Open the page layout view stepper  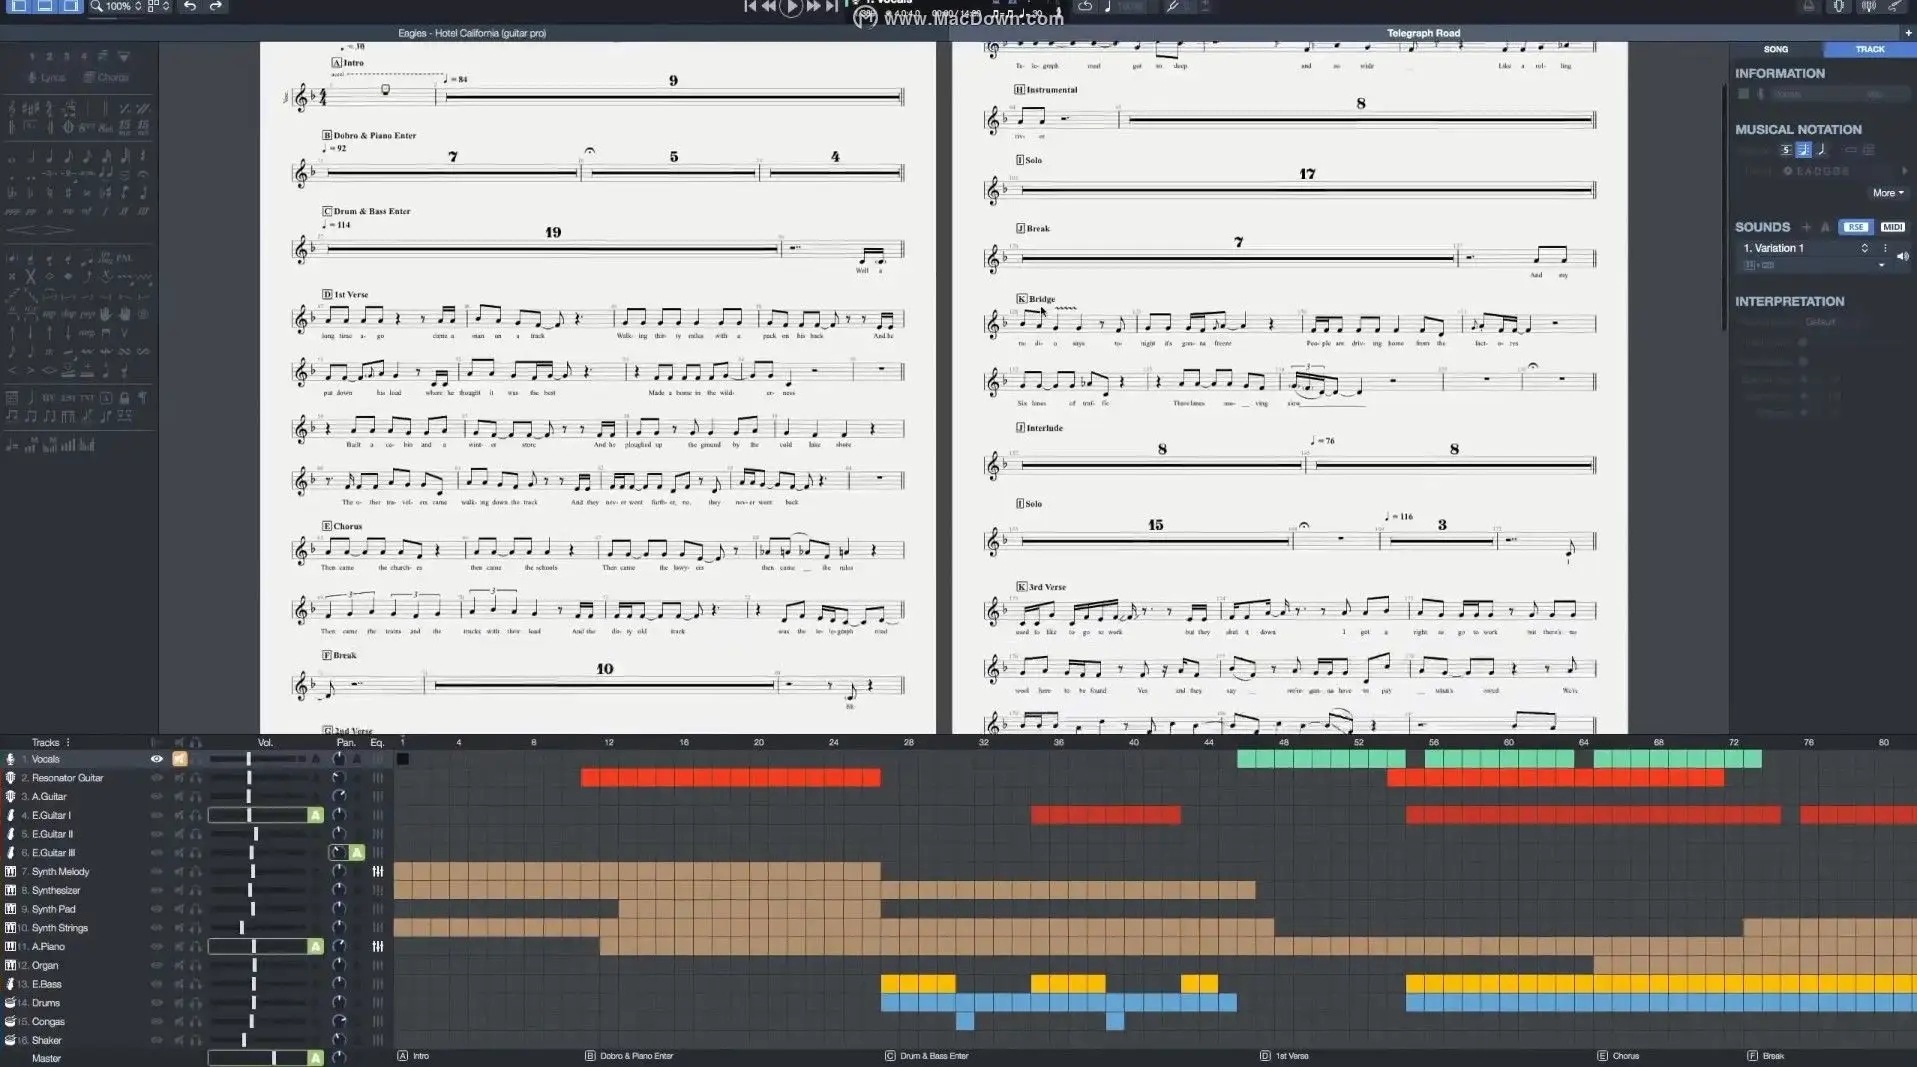(x=166, y=6)
